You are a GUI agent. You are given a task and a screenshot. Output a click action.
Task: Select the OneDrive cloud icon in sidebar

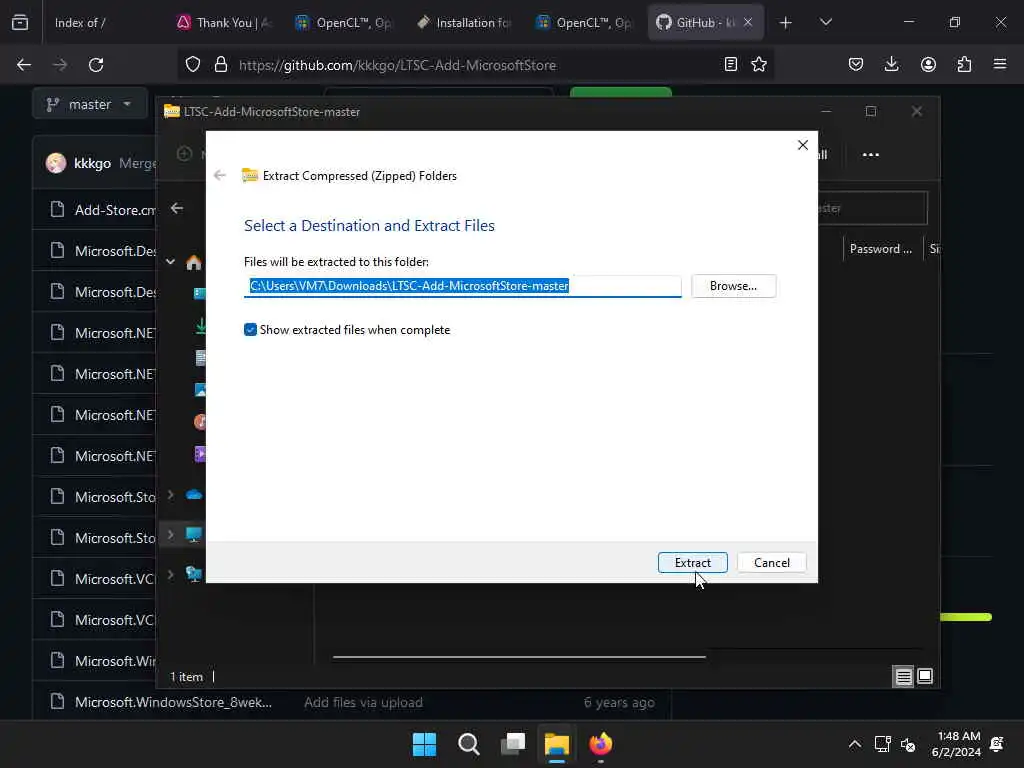click(194, 494)
